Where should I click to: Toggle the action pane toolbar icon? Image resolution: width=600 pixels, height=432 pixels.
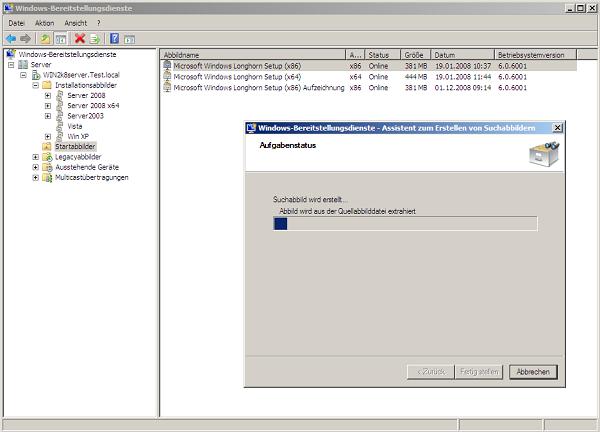tap(129, 39)
